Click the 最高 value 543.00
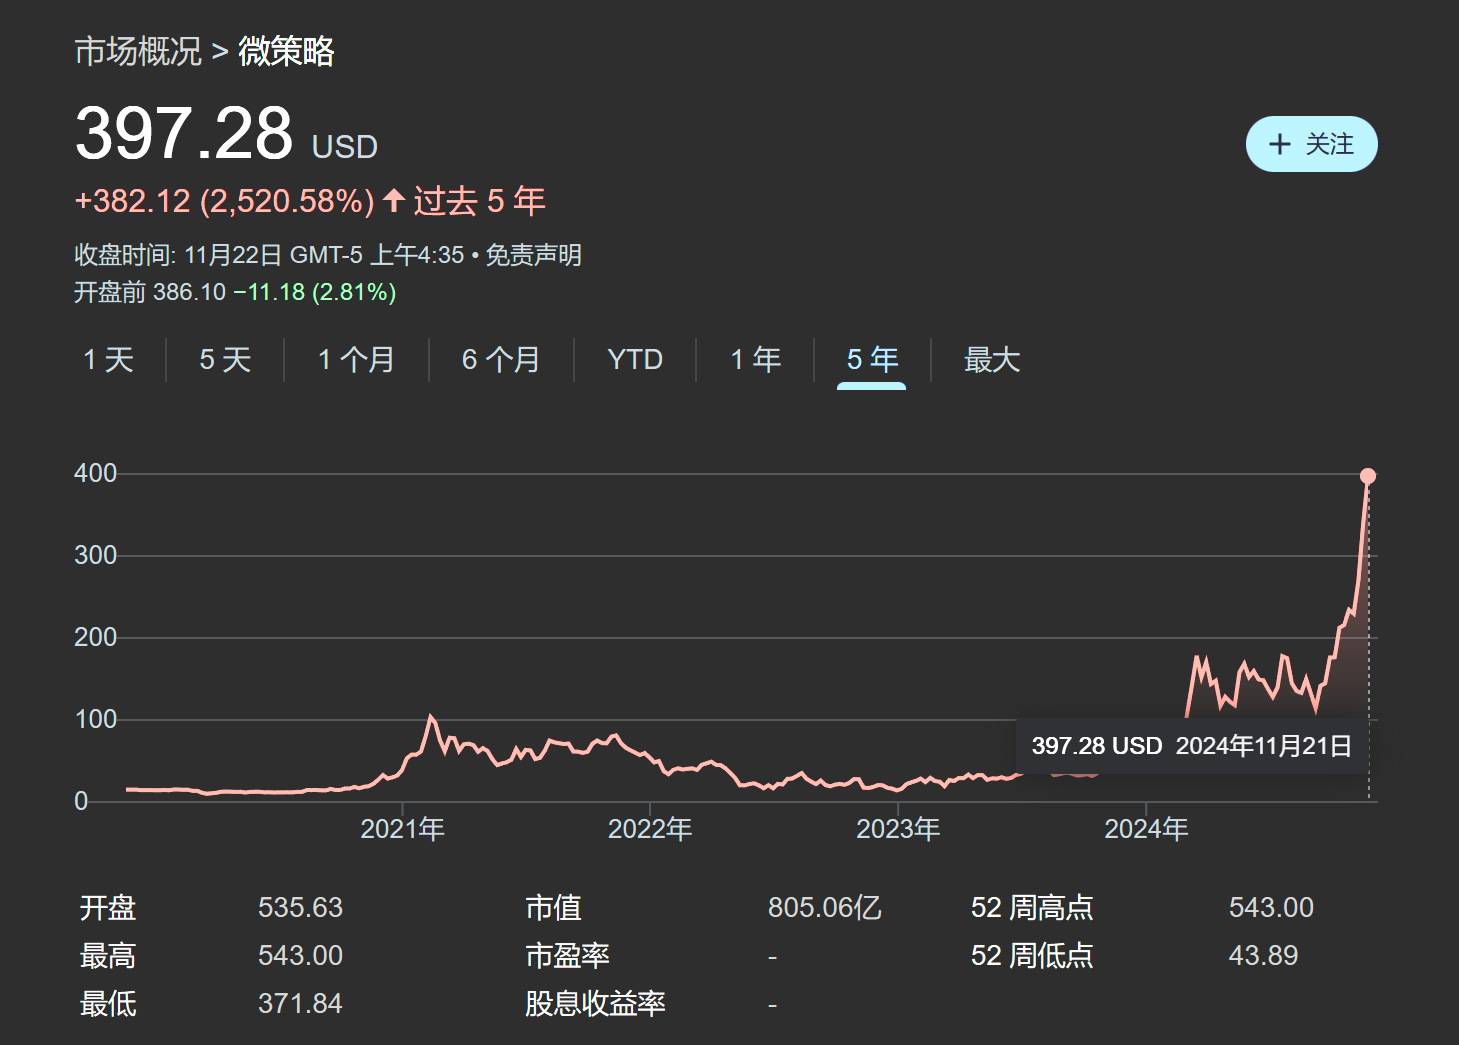The width and height of the screenshot is (1459, 1045). tap(300, 955)
